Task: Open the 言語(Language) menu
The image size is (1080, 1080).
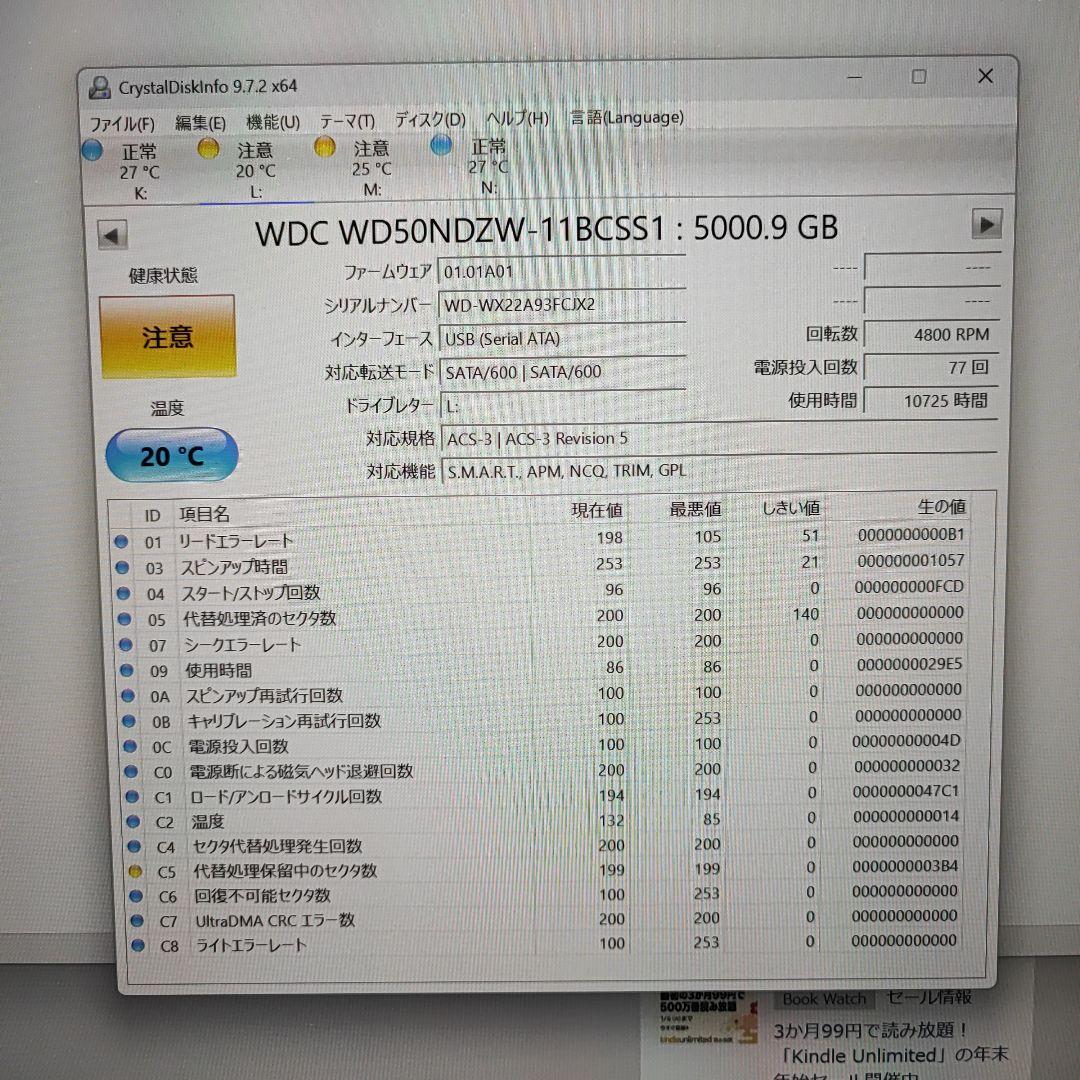Action: (x=626, y=117)
